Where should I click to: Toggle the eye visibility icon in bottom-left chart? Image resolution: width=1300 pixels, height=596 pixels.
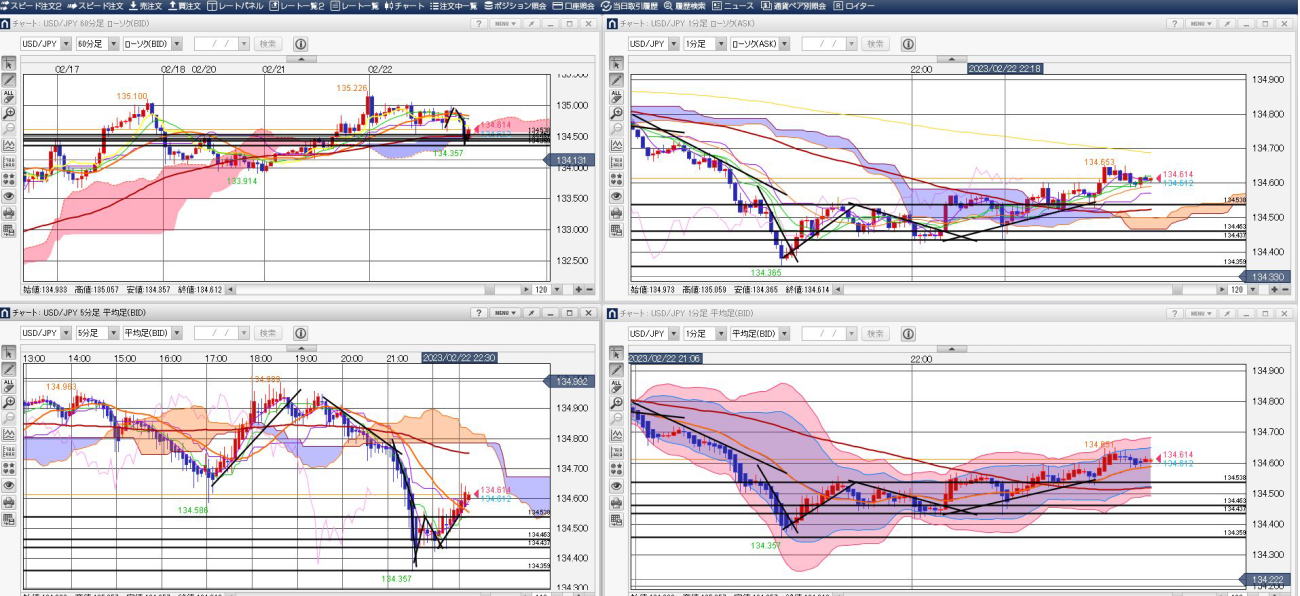pyautogui.click(x=9, y=485)
